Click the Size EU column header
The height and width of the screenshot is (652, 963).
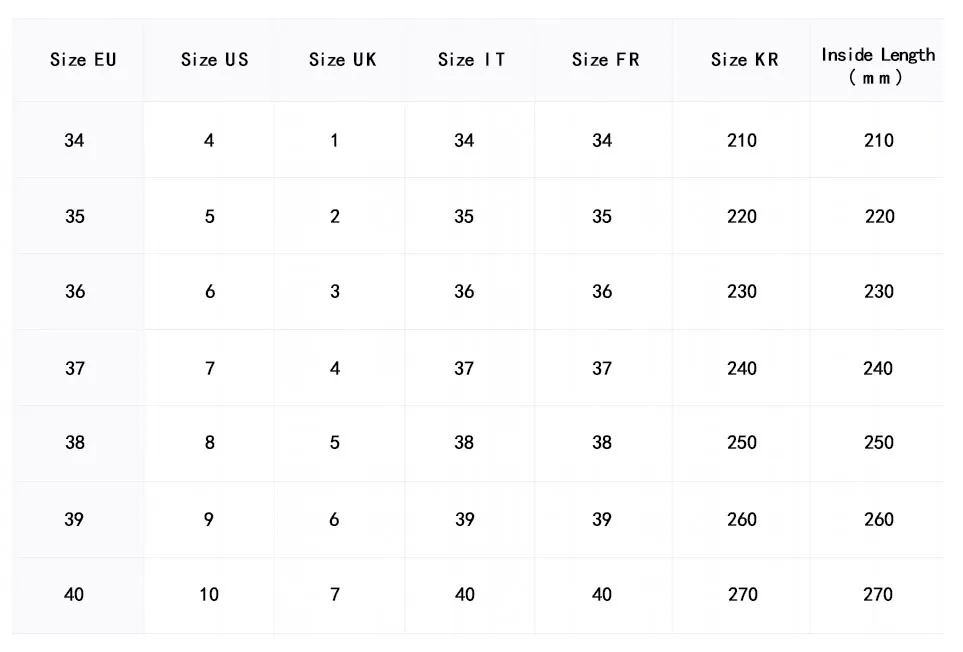[83, 60]
